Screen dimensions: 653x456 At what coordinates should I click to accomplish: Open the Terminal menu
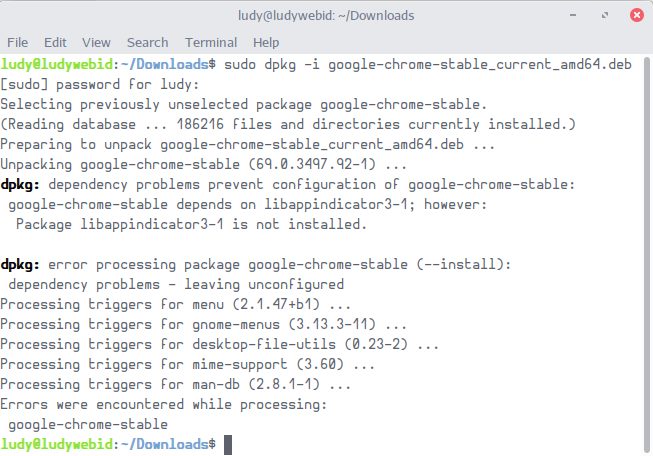pos(211,43)
